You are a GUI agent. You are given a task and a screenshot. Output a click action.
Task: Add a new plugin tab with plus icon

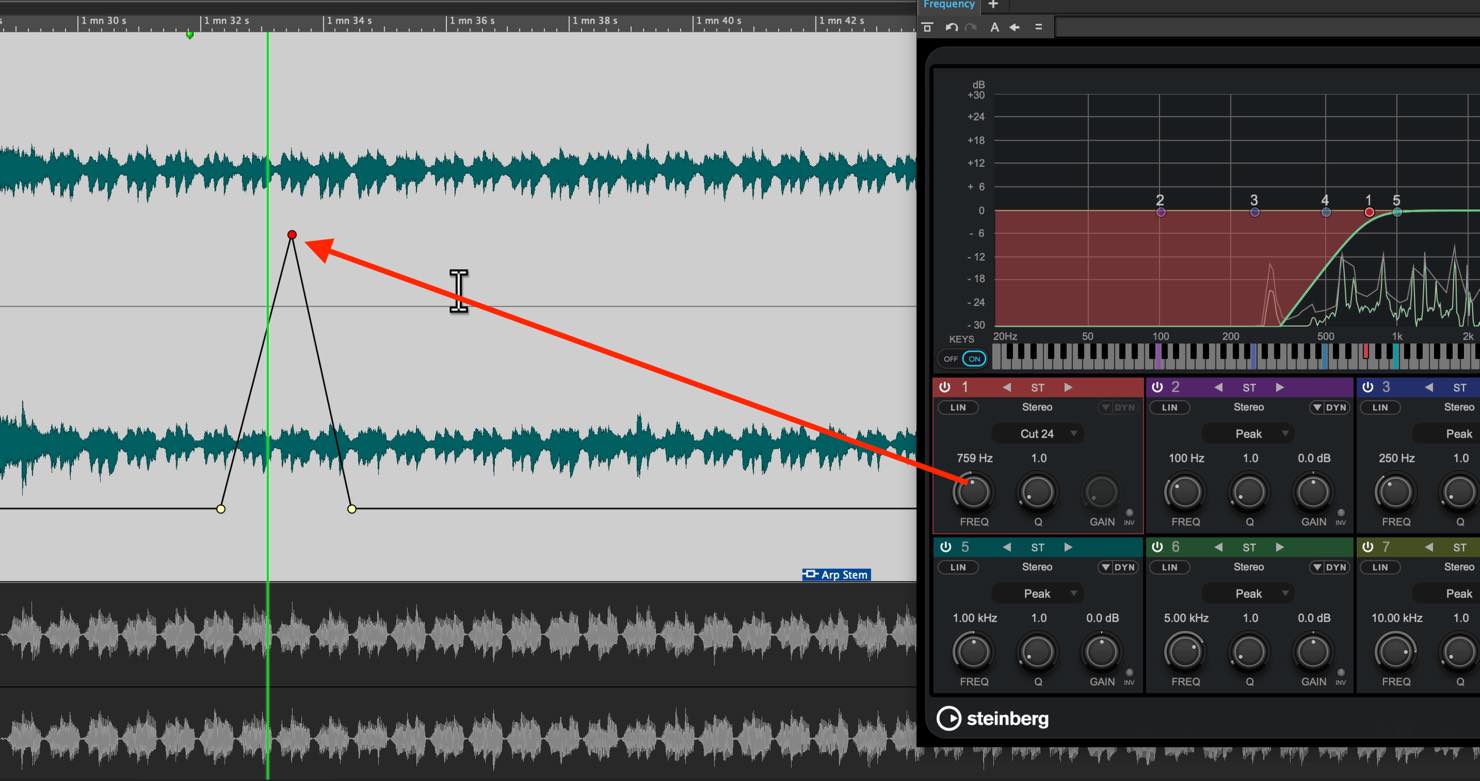pyautogui.click(x=993, y=5)
